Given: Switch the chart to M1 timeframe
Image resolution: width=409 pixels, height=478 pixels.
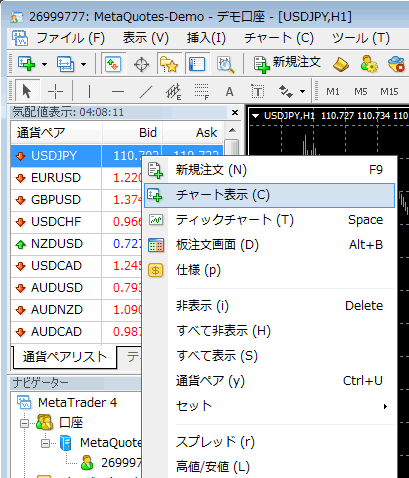Looking at the screenshot, I should pos(333,92).
